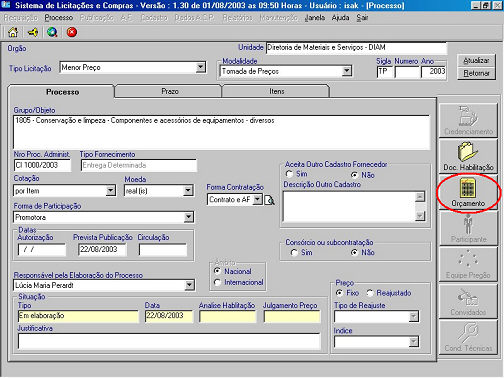Open the Forma de Participação dropdown
This screenshot has width=504, height=378.
[x=188, y=217]
